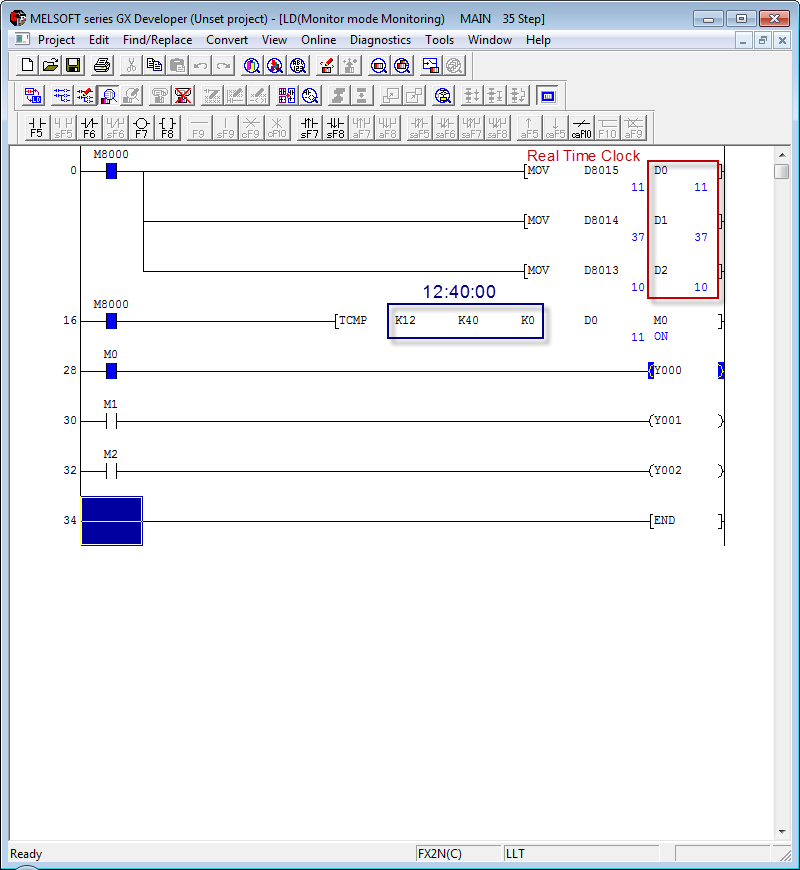The height and width of the screenshot is (870, 800).
Task: Open the Window menu
Action: (490, 40)
